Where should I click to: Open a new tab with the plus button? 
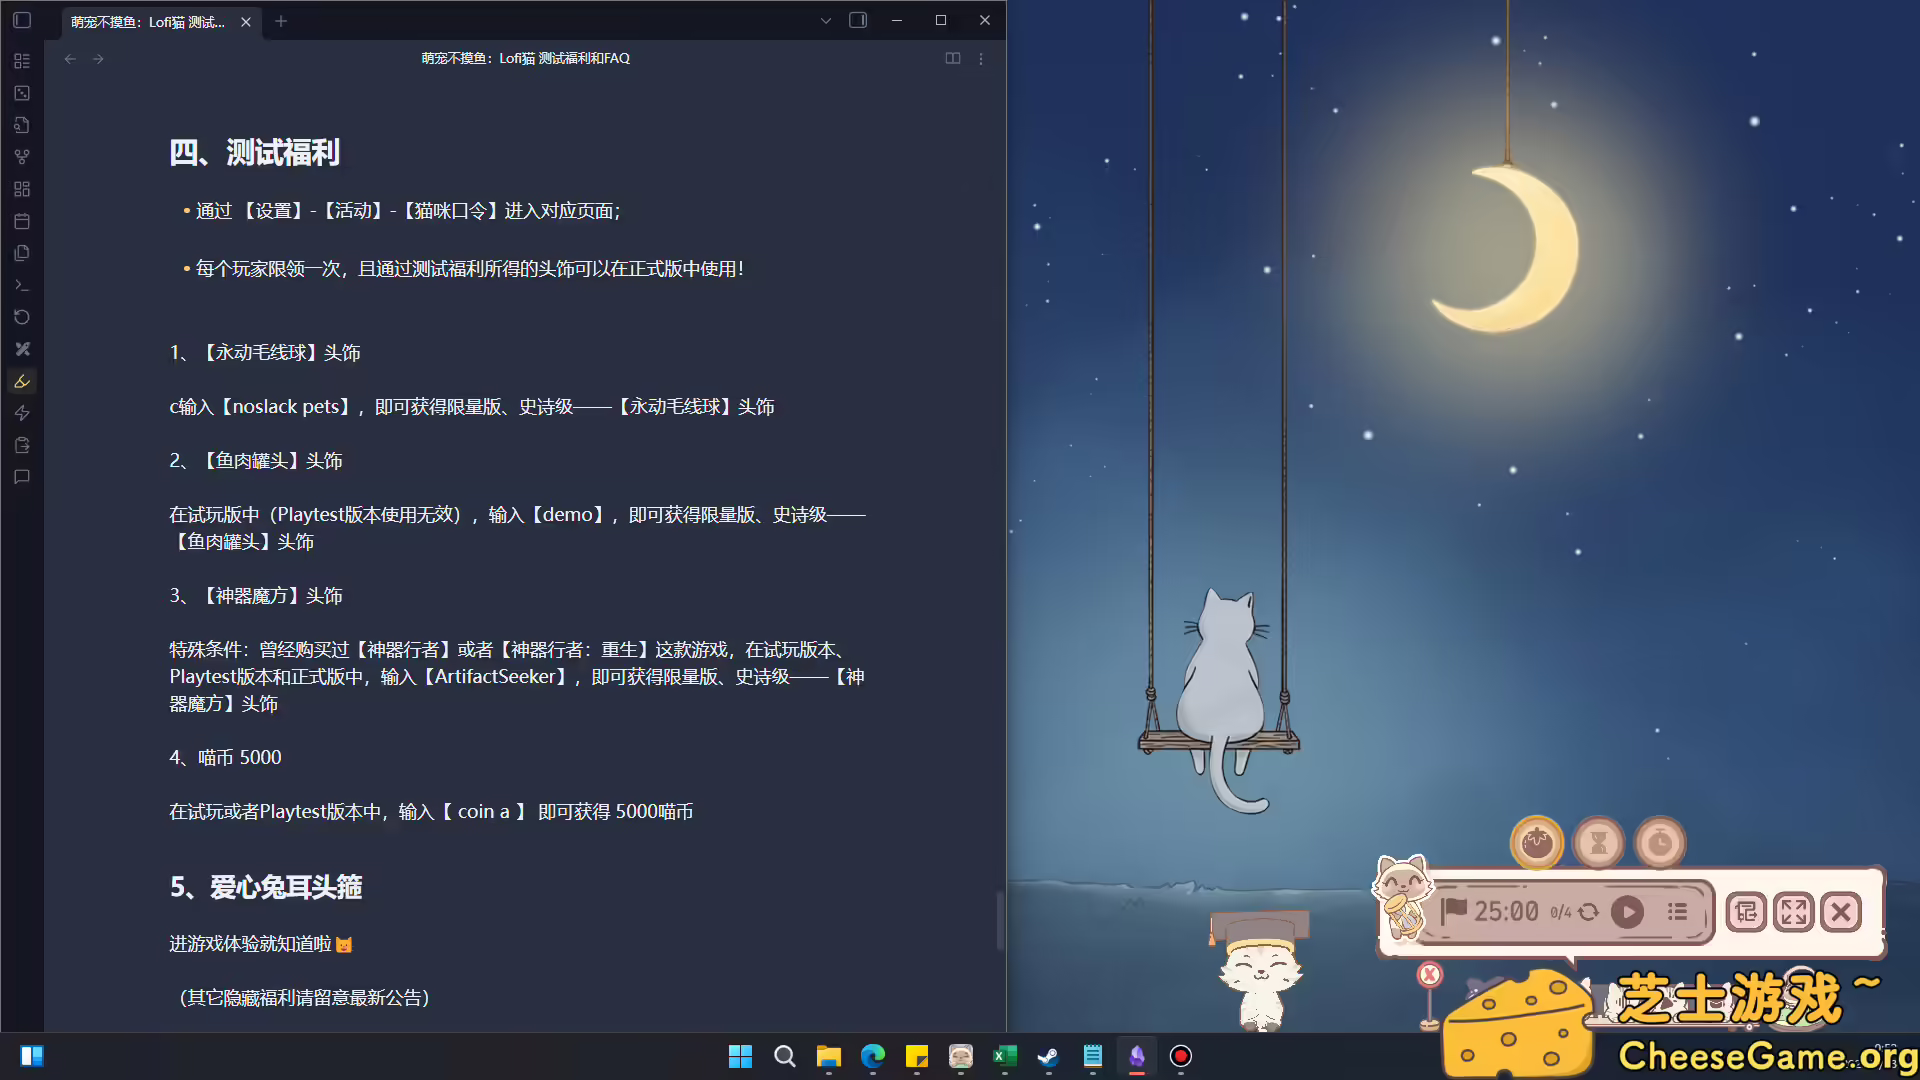pyautogui.click(x=281, y=20)
